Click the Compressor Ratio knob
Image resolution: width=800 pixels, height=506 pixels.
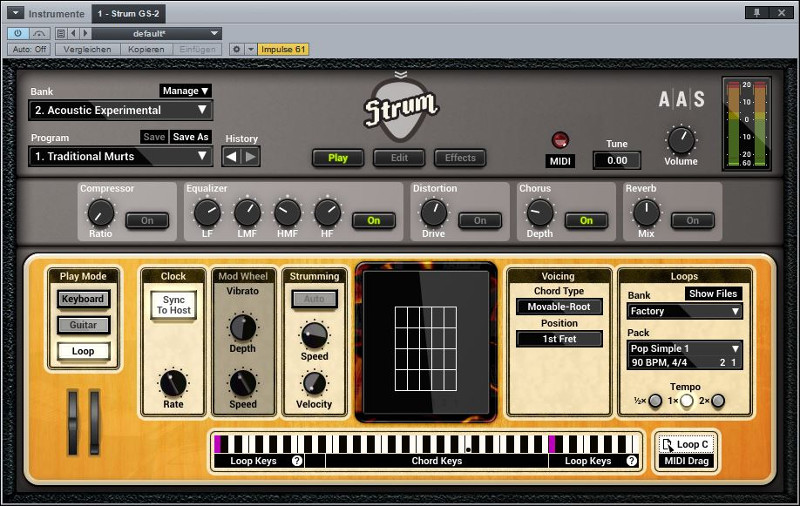[x=101, y=213]
